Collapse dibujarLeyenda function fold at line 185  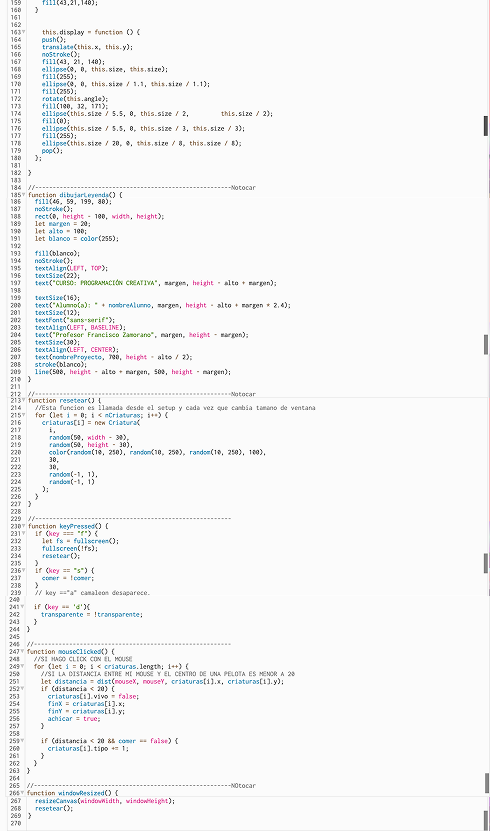(x=23, y=195)
